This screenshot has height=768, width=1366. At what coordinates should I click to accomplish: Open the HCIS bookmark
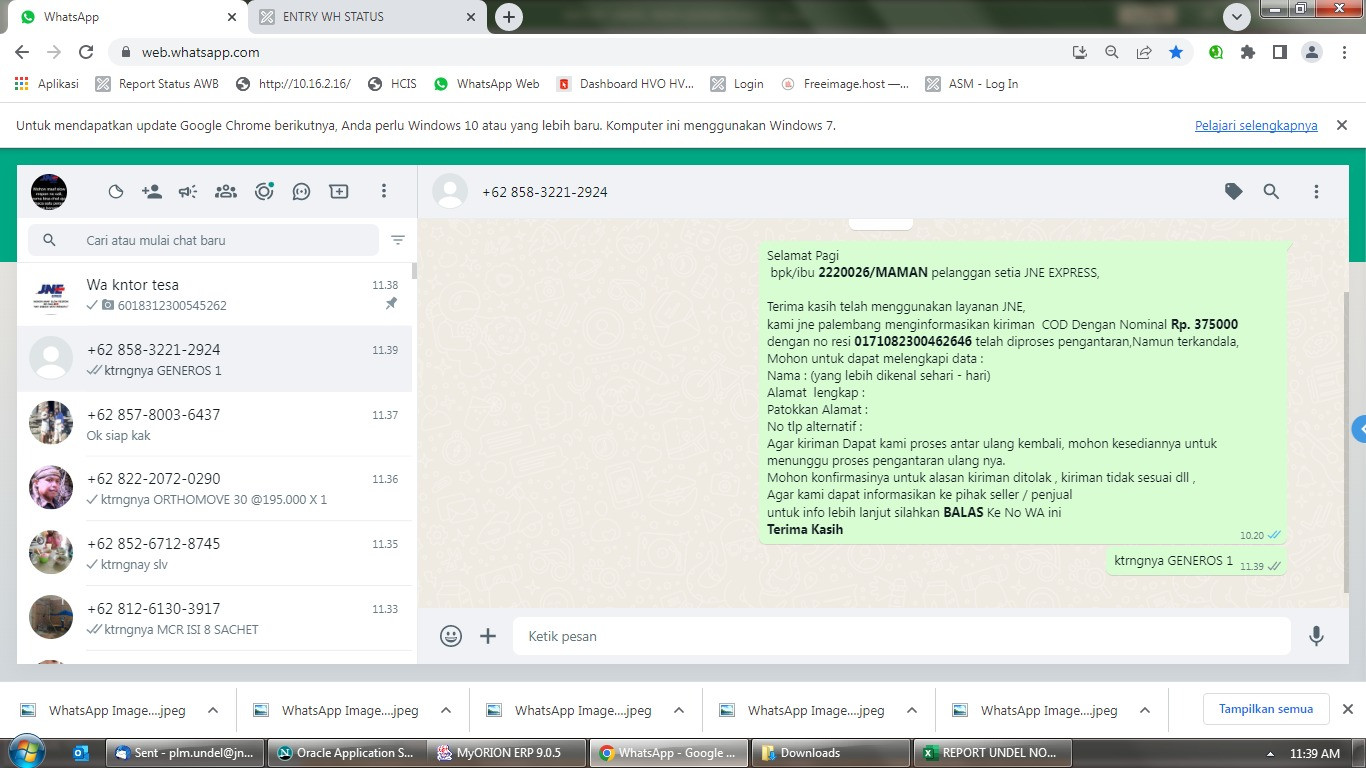point(392,84)
